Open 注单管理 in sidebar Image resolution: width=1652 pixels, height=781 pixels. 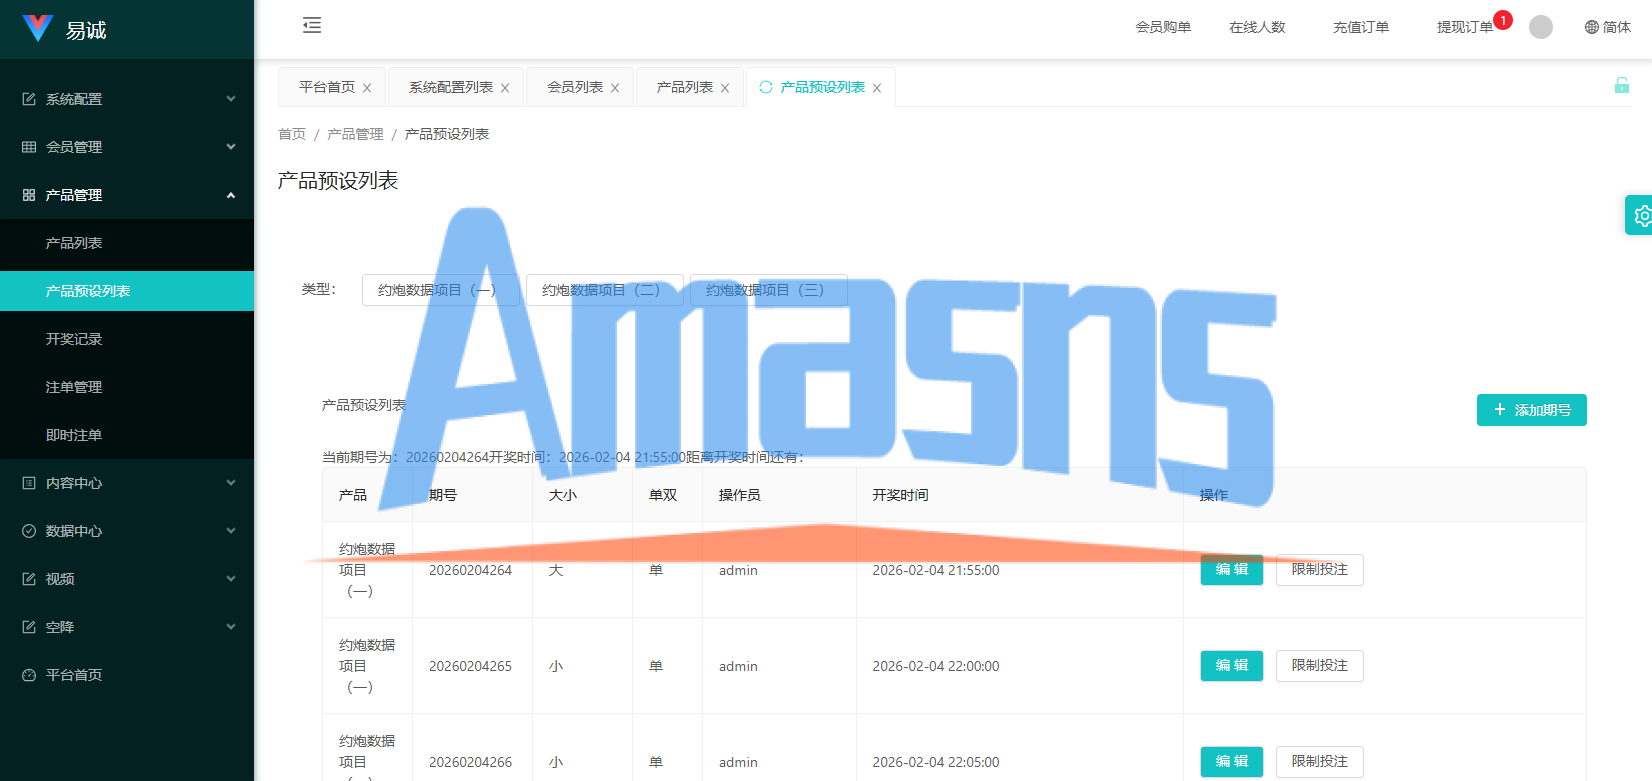pos(127,387)
